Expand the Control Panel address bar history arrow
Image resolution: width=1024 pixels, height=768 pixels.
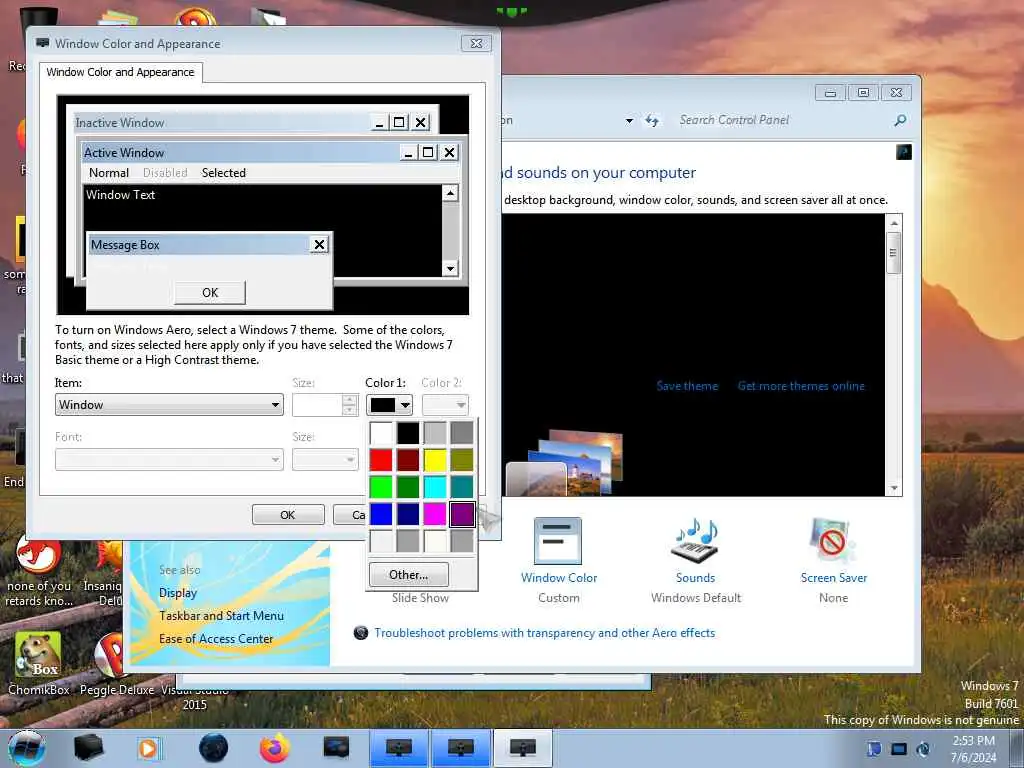click(x=629, y=121)
